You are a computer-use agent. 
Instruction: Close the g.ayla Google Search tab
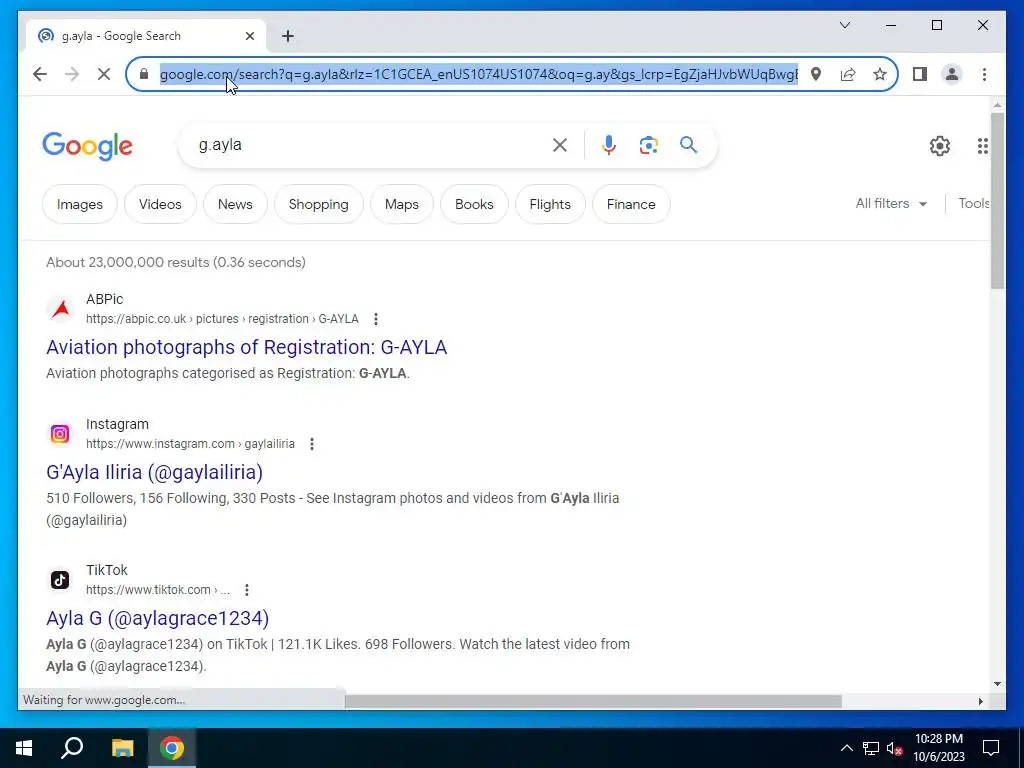pyautogui.click(x=249, y=36)
